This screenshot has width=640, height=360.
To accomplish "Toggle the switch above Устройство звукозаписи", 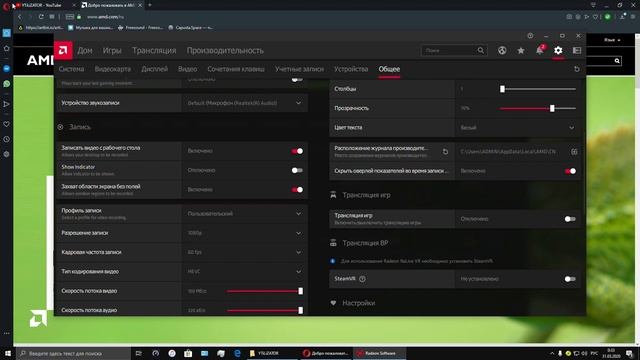I will coord(297,79).
